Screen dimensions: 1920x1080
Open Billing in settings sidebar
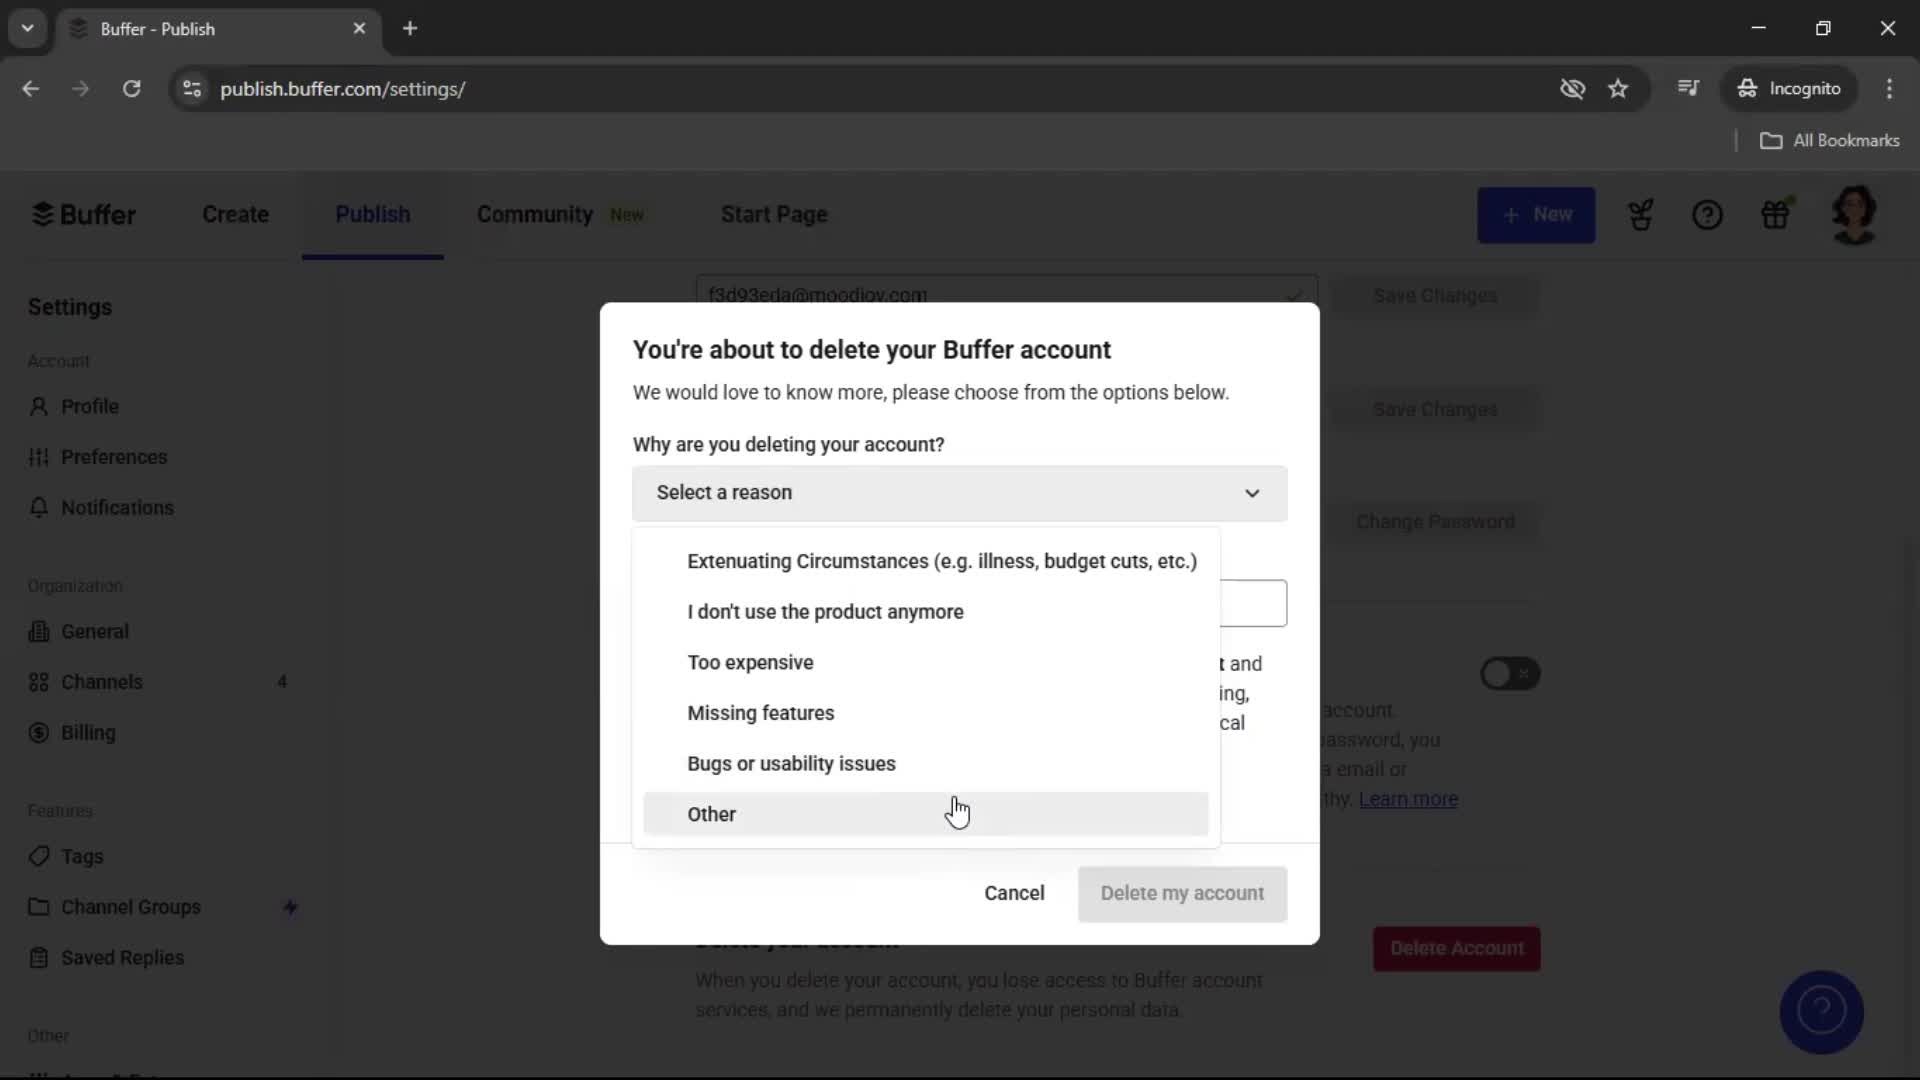88,732
